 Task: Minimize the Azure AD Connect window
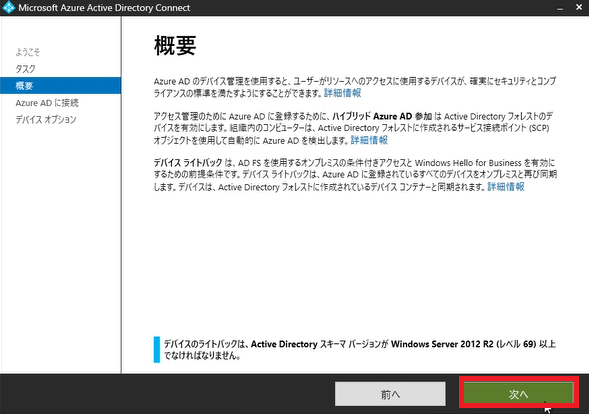(x=560, y=8)
